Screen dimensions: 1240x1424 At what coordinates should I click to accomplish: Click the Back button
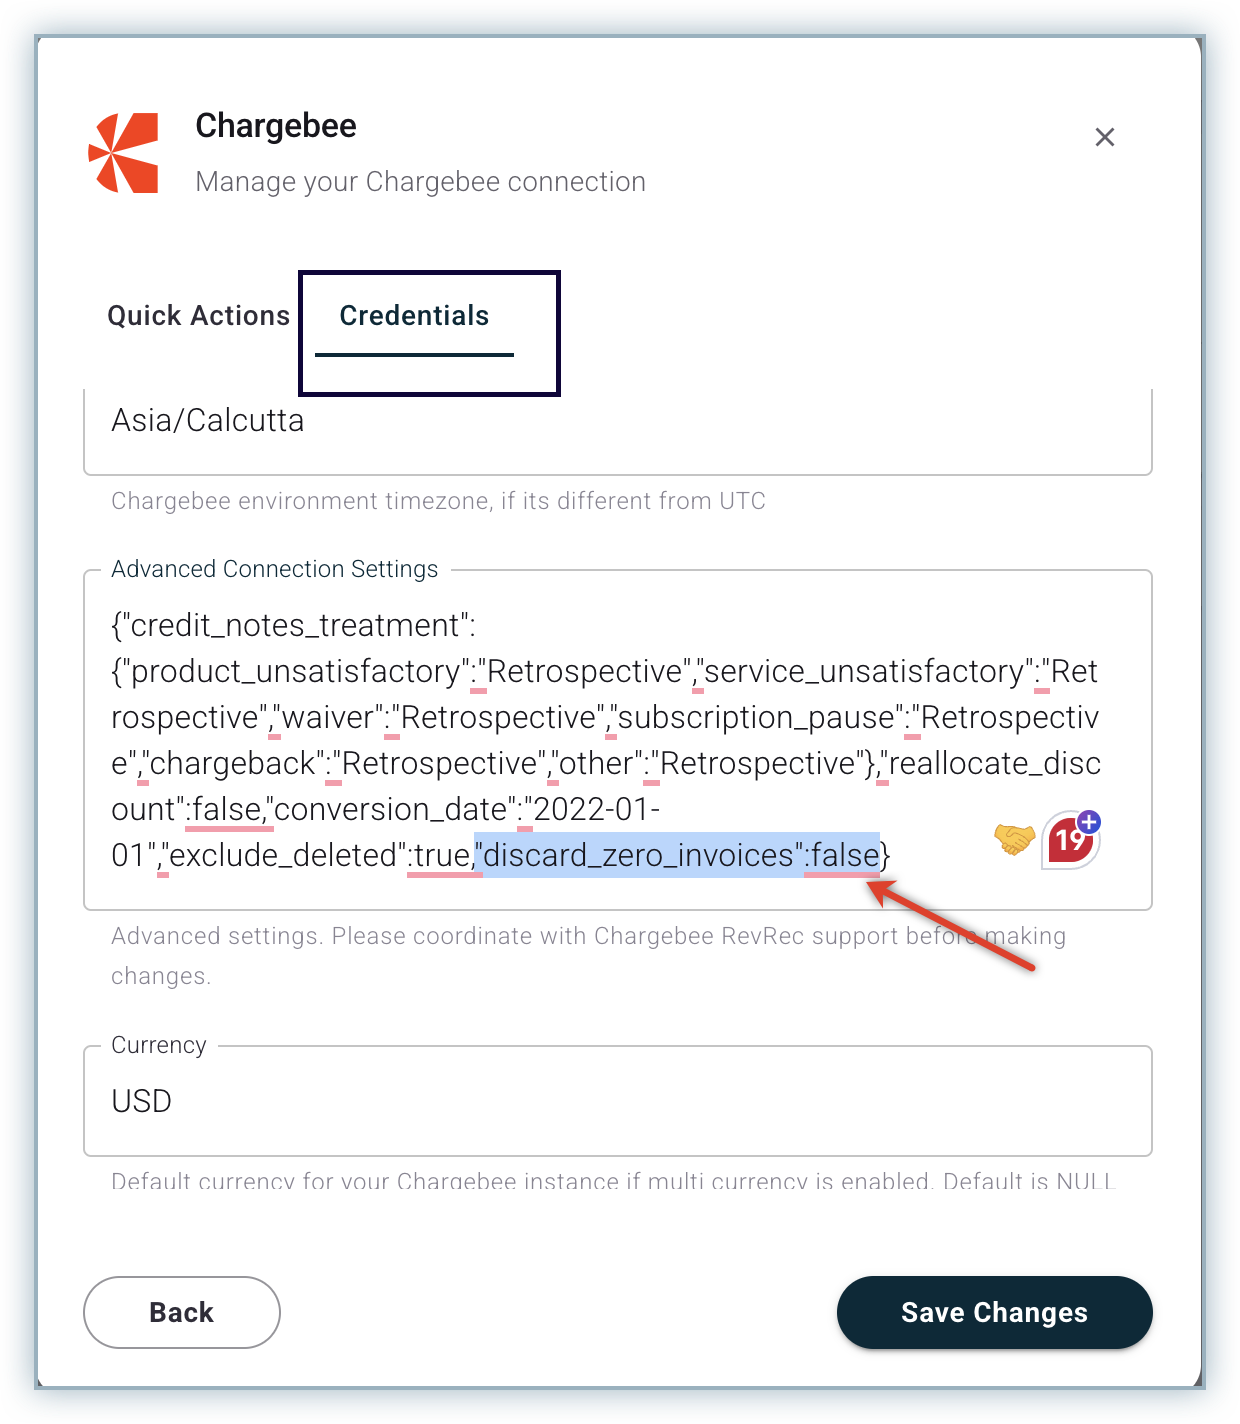[182, 1312]
